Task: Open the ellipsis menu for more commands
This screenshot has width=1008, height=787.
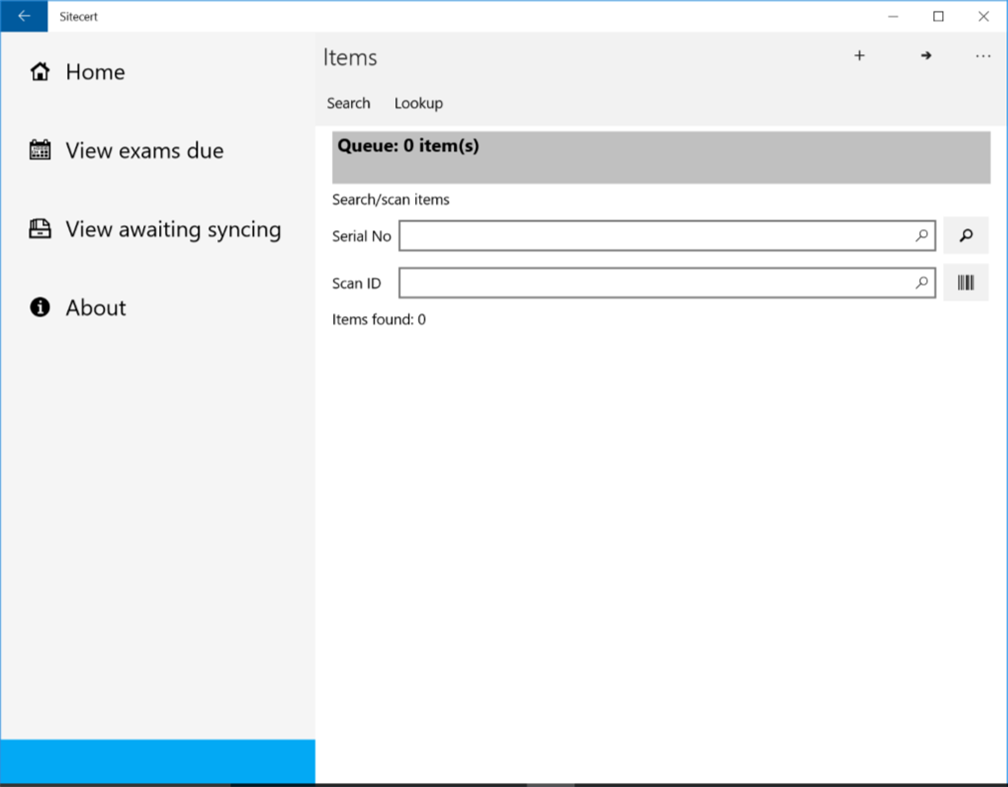Action: coord(982,56)
